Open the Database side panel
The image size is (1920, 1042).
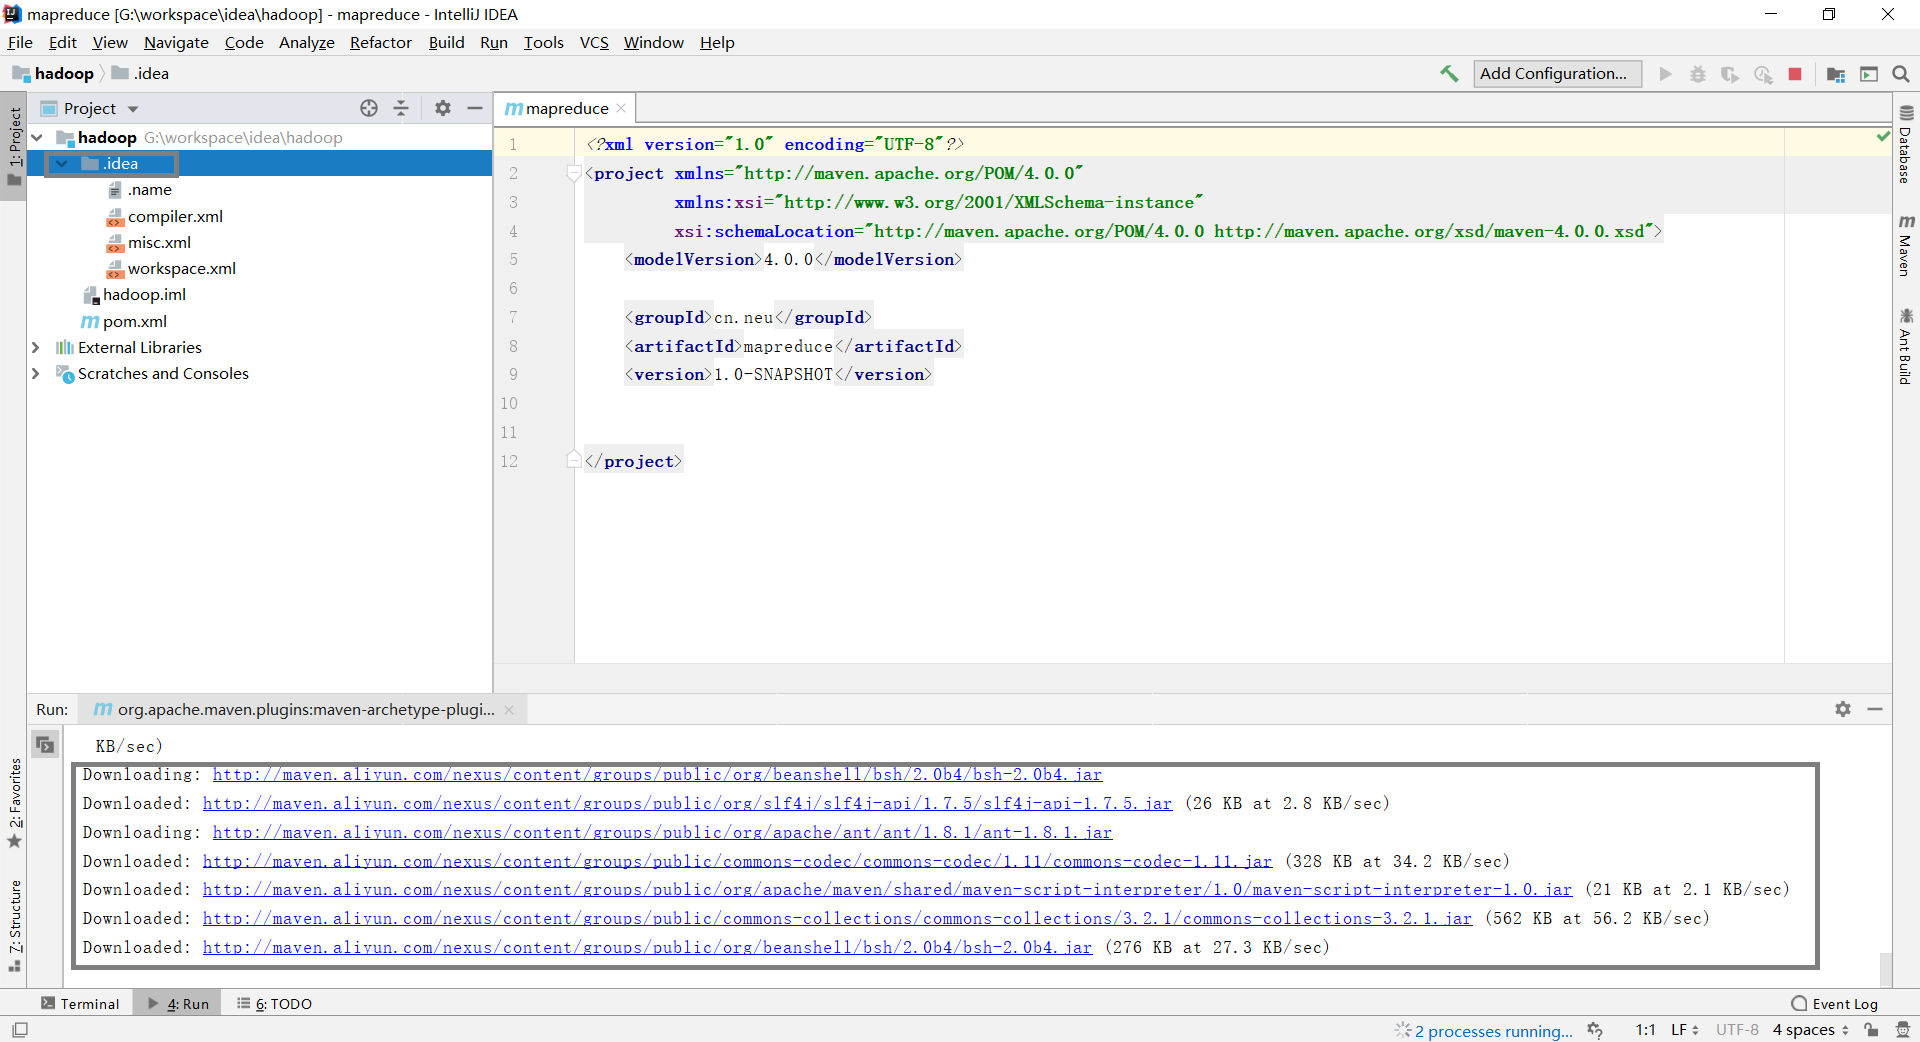tap(1906, 145)
